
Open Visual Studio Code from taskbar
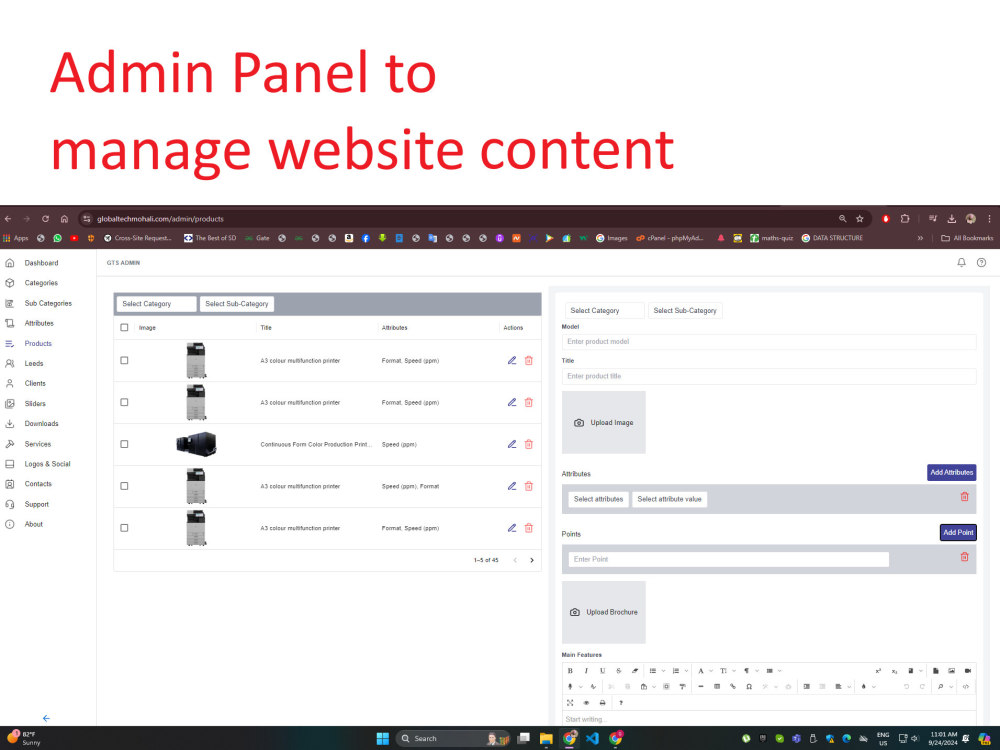click(x=592, y=738)
